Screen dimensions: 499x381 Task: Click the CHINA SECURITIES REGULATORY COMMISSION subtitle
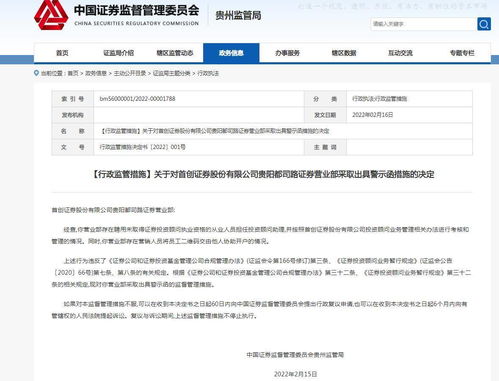(136, 23)
